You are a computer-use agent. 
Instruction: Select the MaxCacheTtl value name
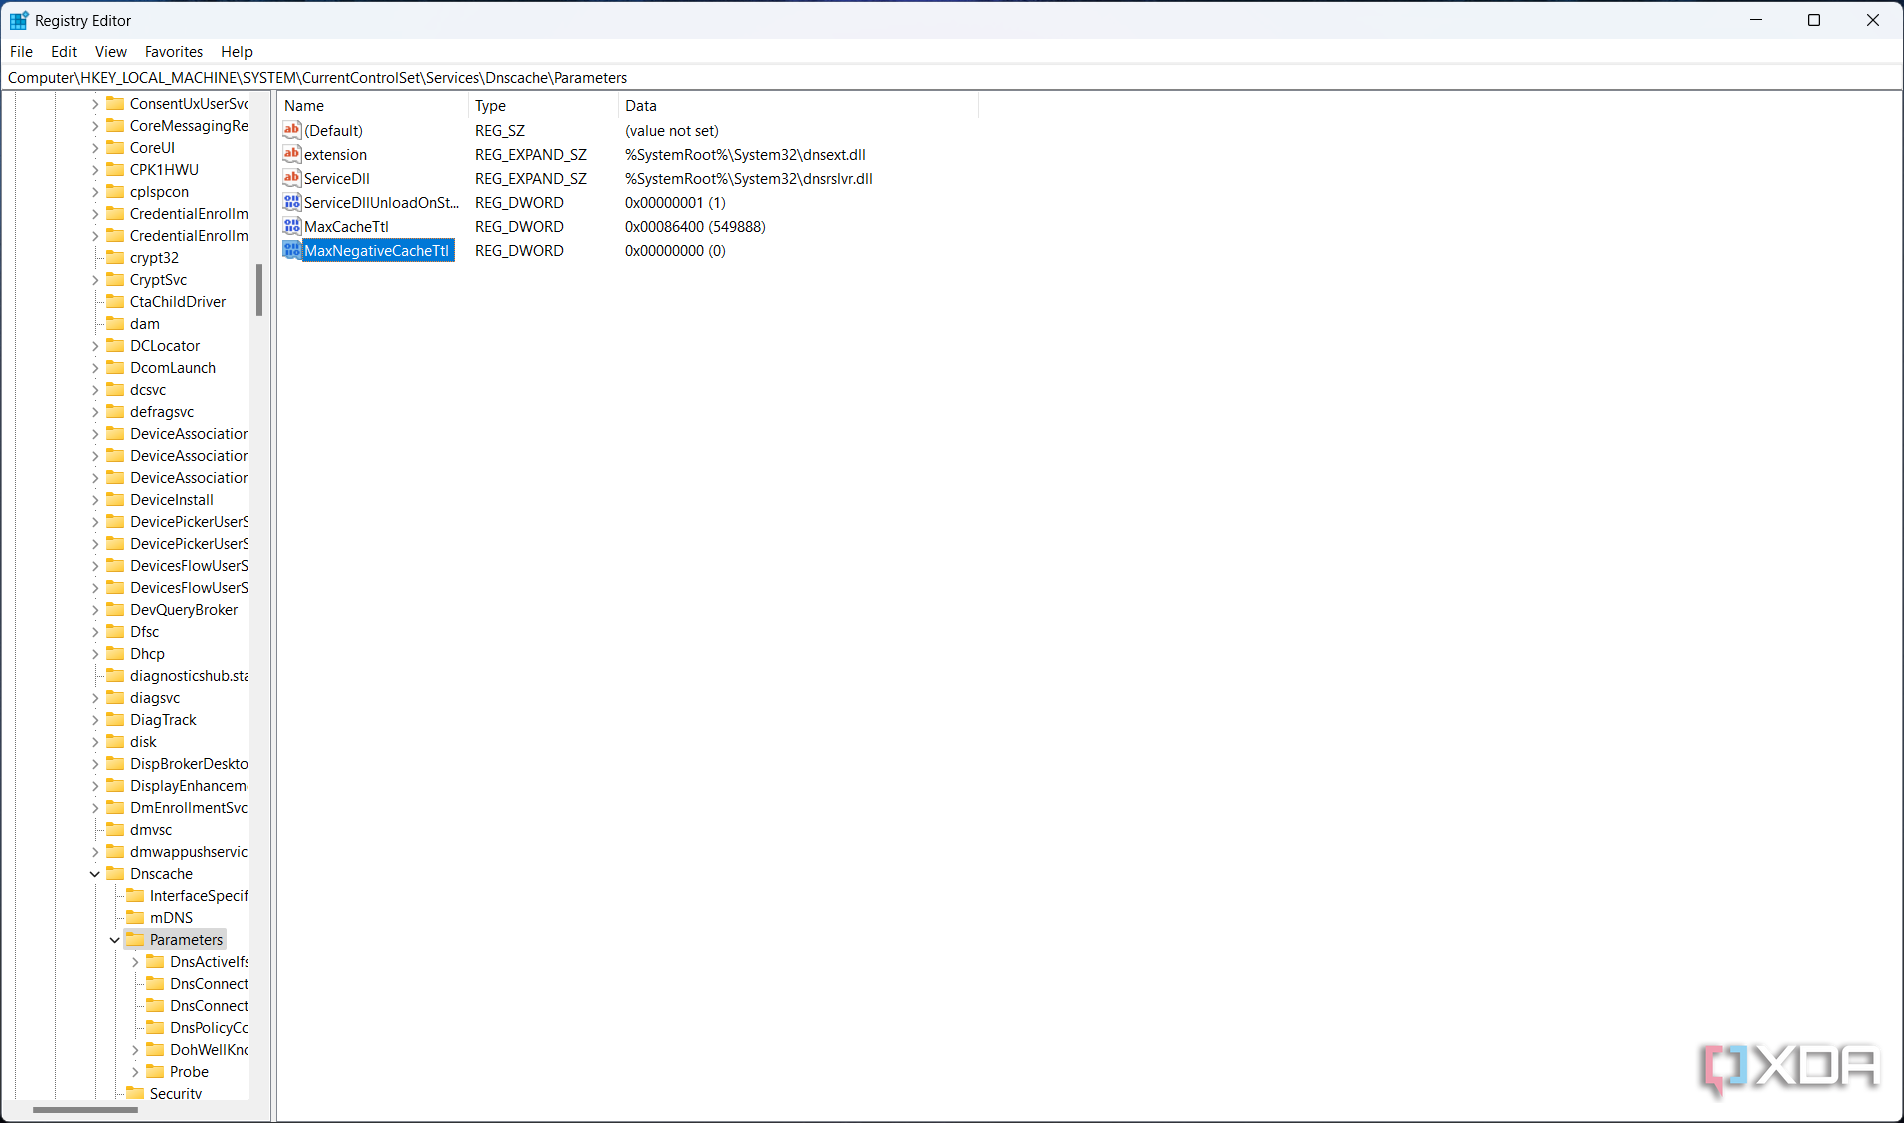(346, 226)
